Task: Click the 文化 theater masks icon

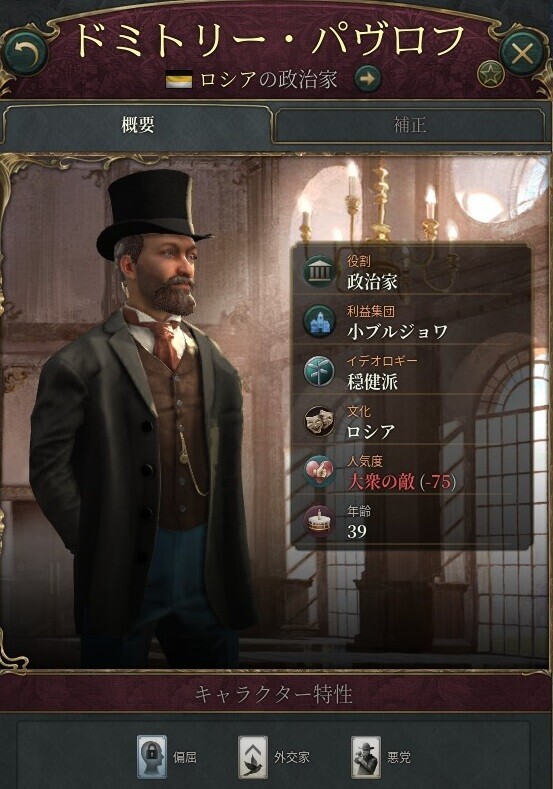Action: click(x=320, y=421)
